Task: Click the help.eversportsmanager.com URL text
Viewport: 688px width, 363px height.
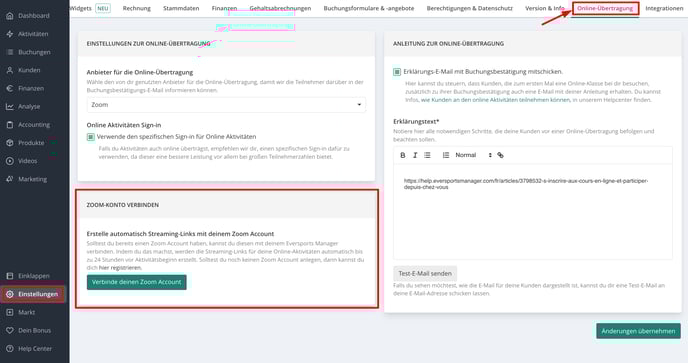Action: click(526, 184)
